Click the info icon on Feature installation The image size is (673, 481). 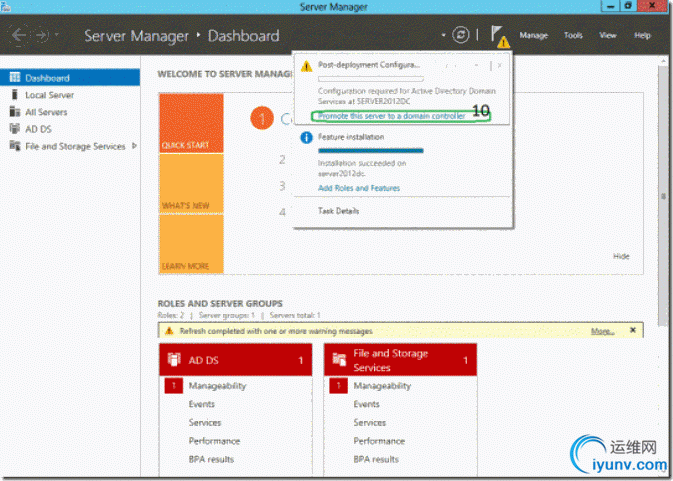[x=306, y=137]
